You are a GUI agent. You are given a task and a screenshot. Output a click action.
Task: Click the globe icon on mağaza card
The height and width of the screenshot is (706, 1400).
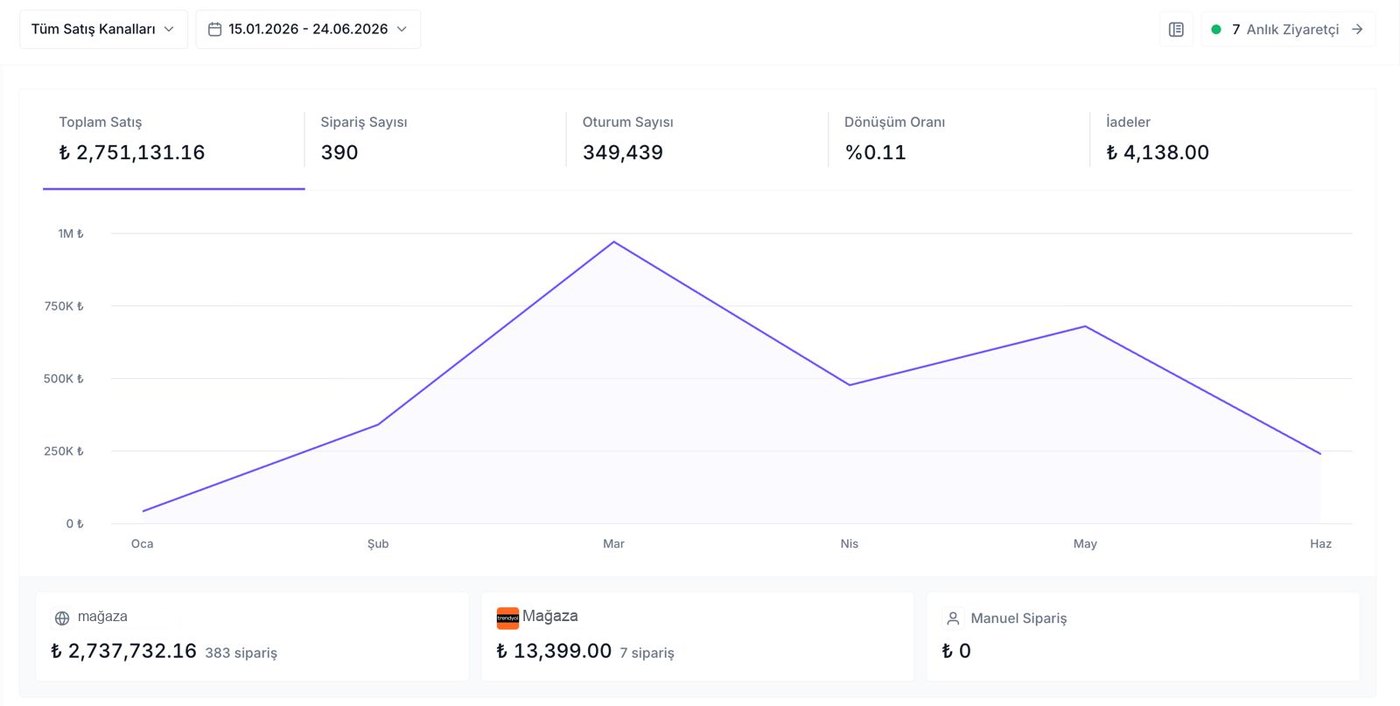(x=62, y=618)
